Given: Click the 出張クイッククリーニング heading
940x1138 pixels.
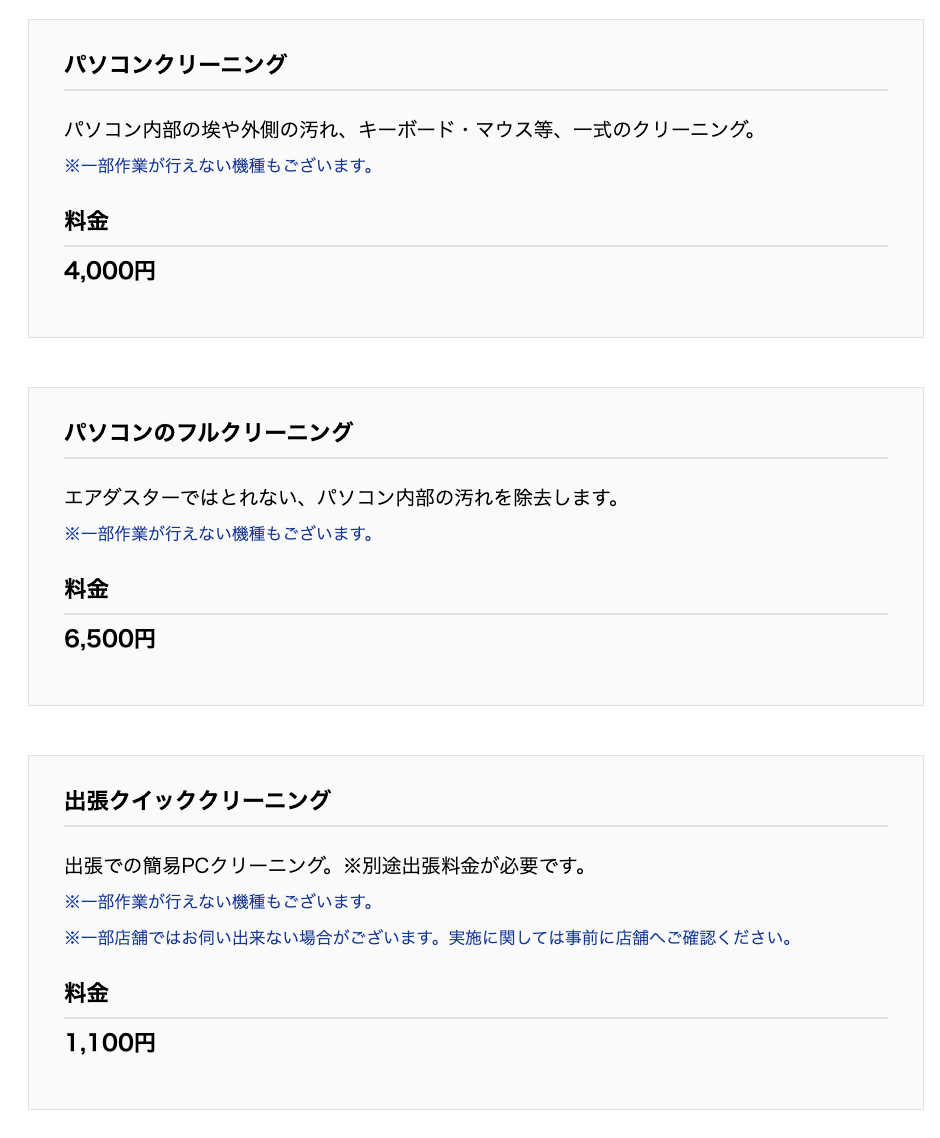Looking at the screenshot, I should tap(197, 801).
